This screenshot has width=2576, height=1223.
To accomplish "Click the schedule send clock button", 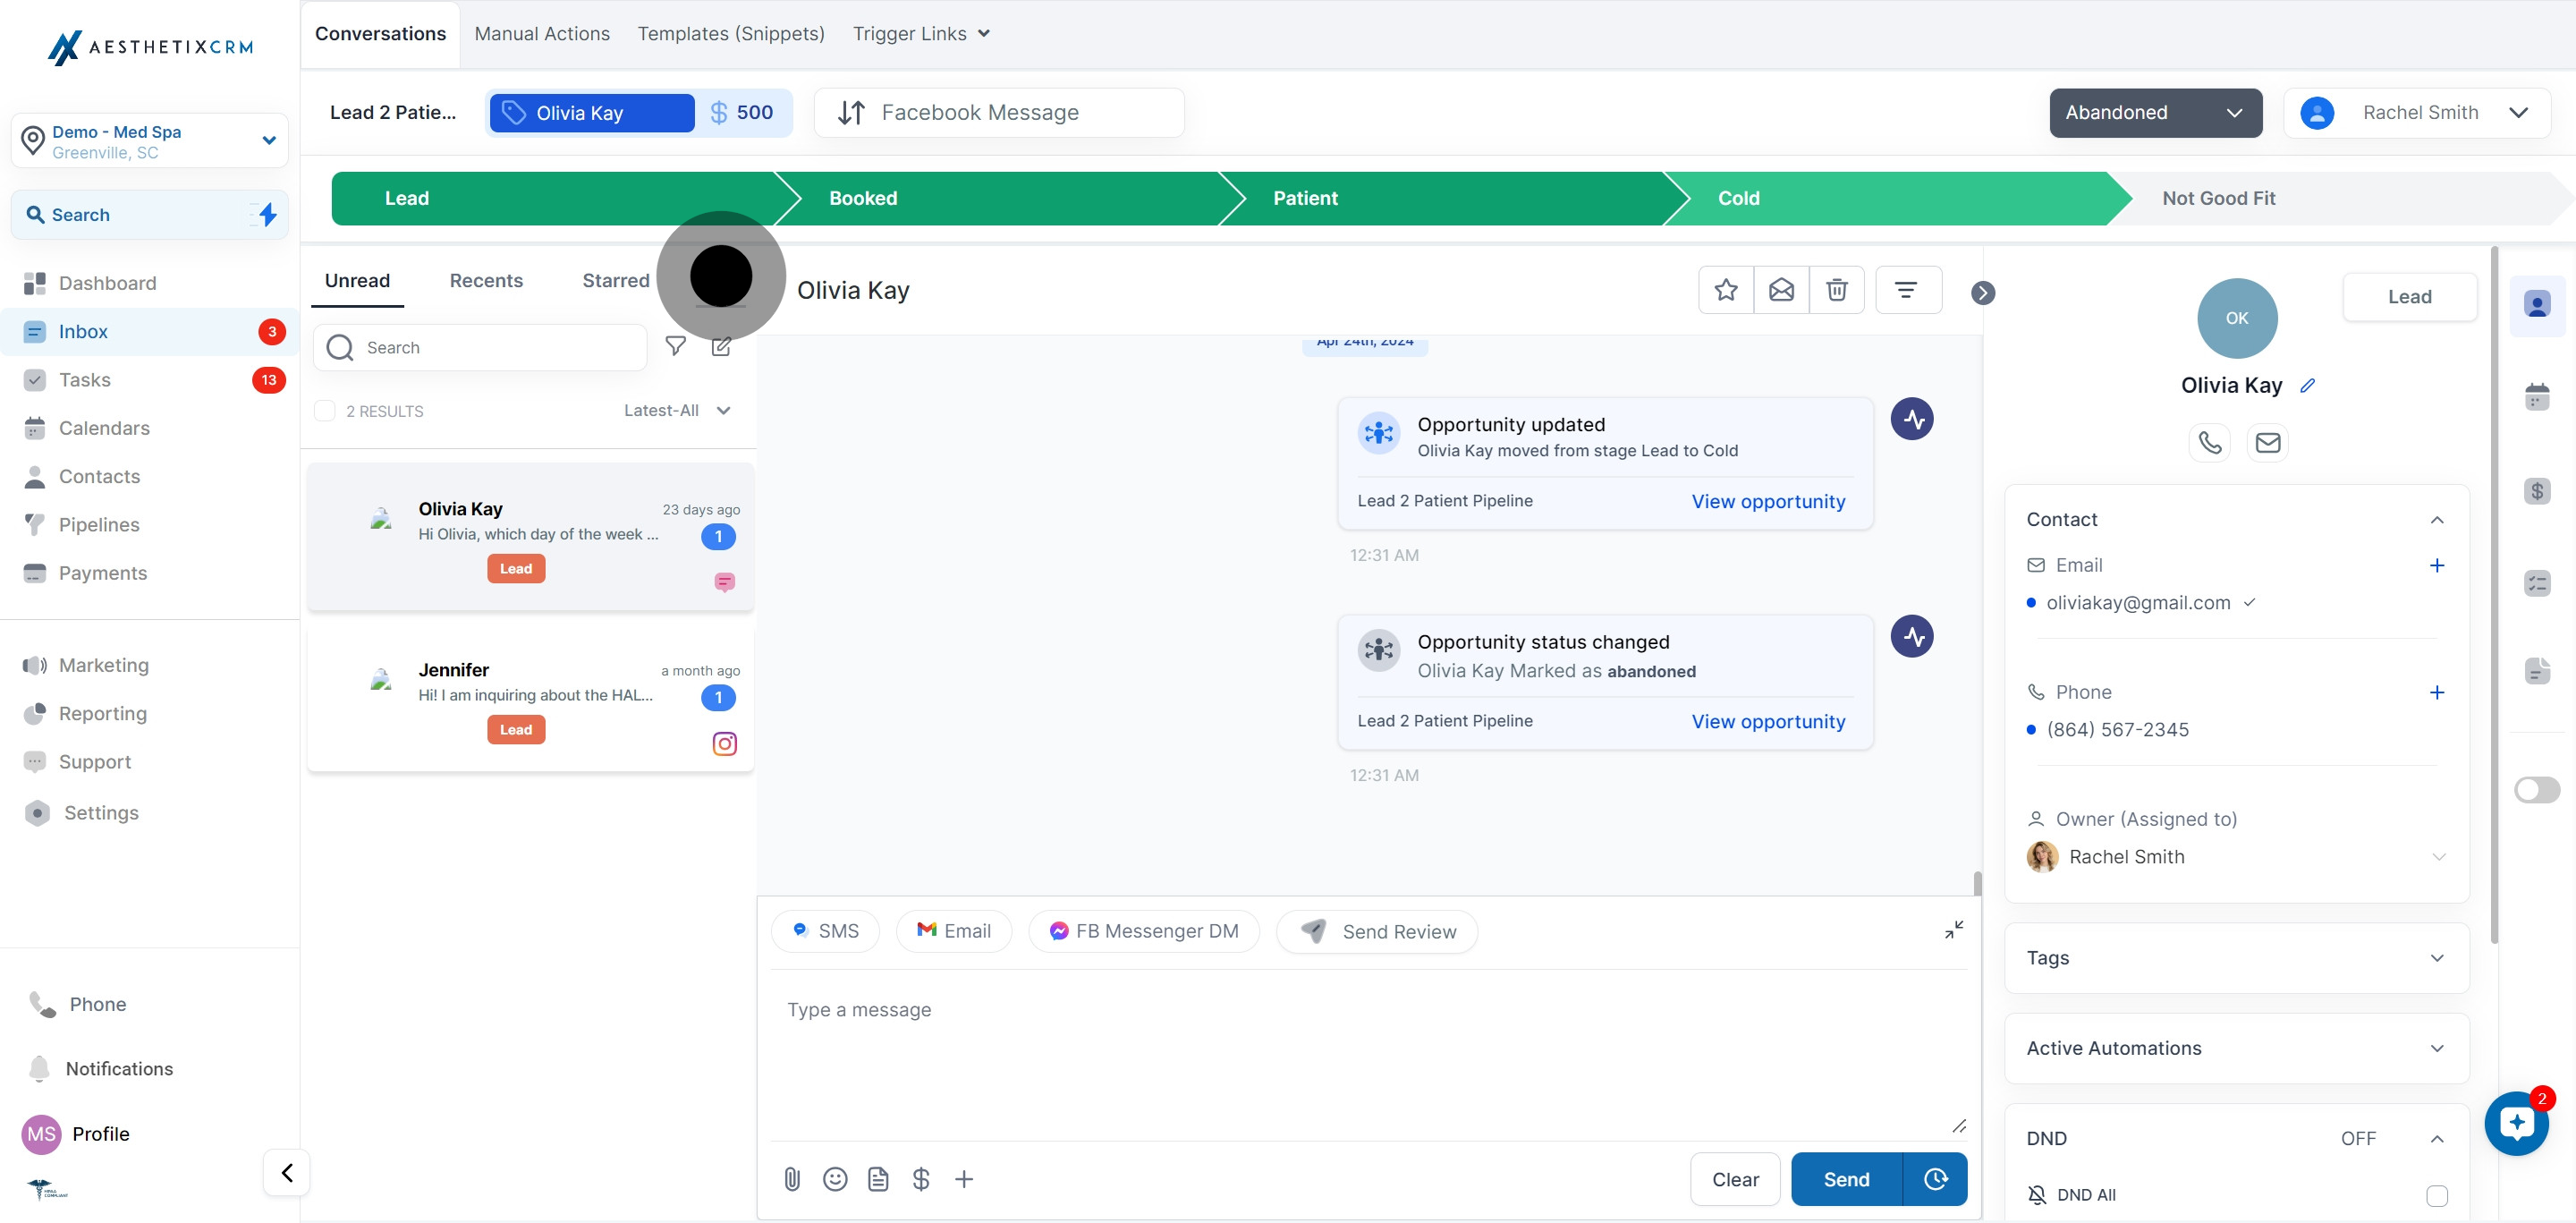I will pos(1935,1179).
